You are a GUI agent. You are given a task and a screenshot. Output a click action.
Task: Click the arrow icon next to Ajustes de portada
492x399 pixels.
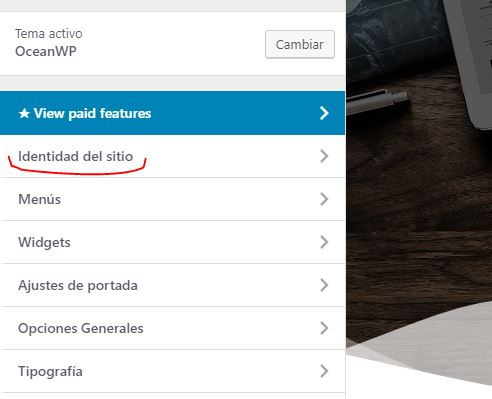(324, 285)
